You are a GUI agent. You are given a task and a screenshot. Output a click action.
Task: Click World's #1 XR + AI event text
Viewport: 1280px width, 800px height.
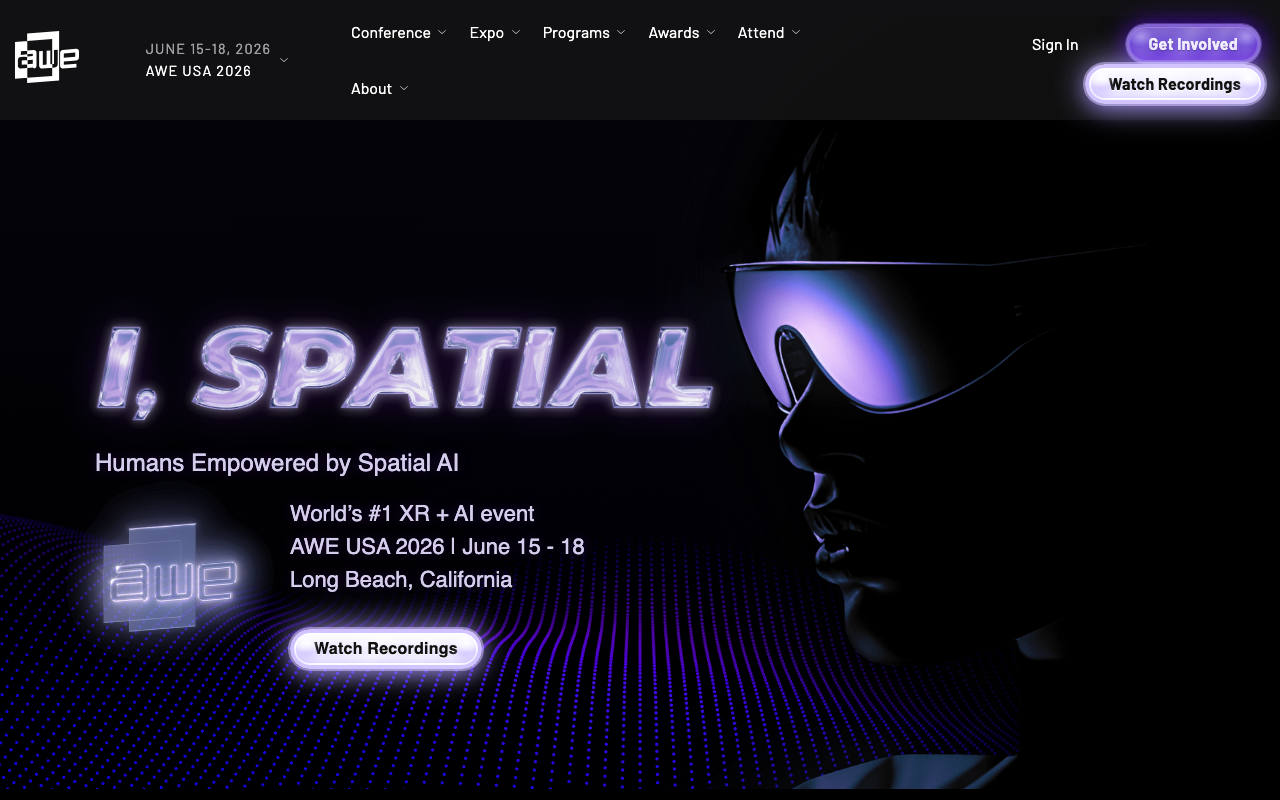pyautogui.click(x=412, y=514)
